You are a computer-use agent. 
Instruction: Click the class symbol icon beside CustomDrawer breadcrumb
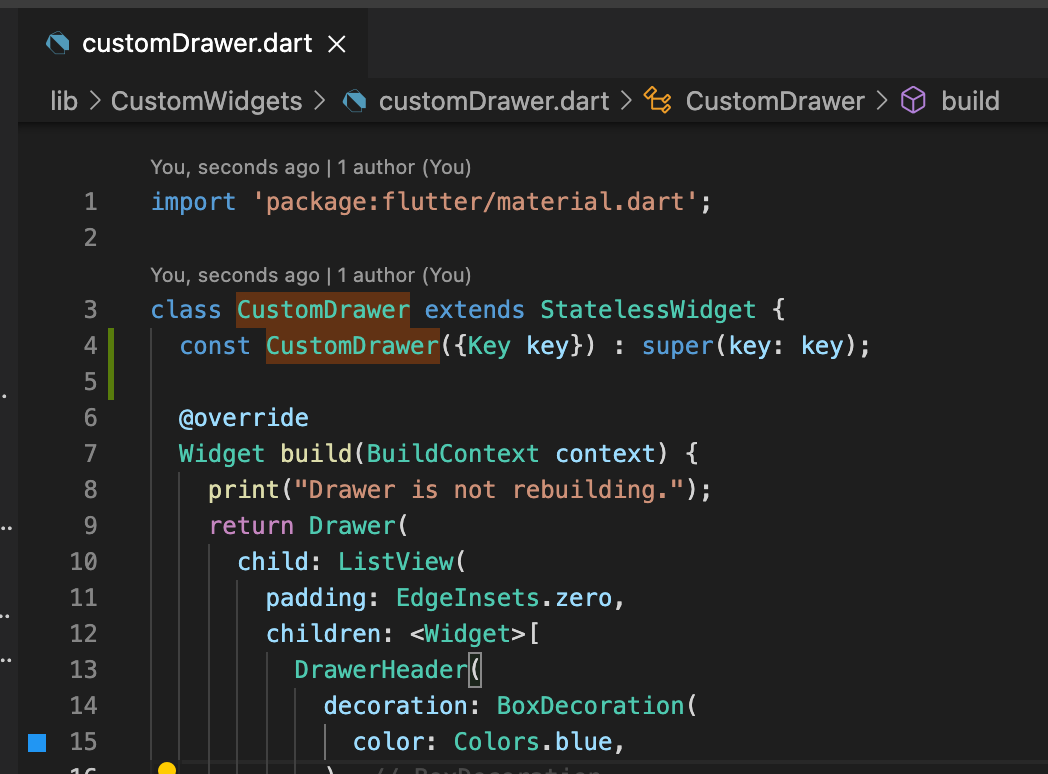point(658,100)
